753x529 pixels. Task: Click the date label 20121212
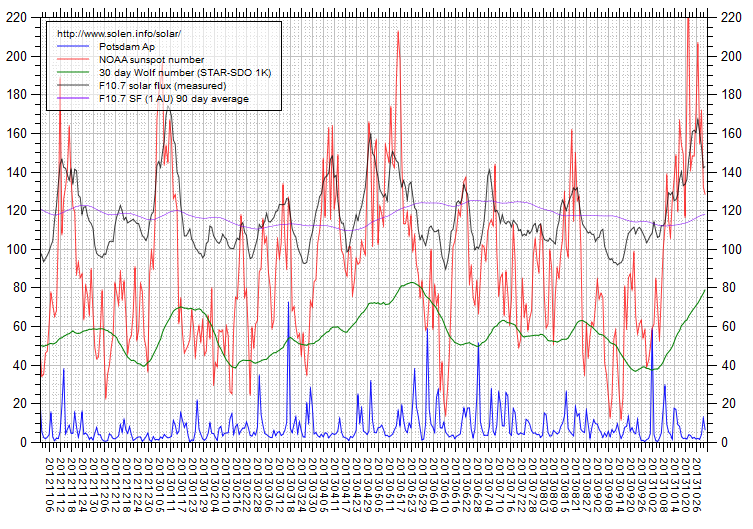(x=116, y=485)
